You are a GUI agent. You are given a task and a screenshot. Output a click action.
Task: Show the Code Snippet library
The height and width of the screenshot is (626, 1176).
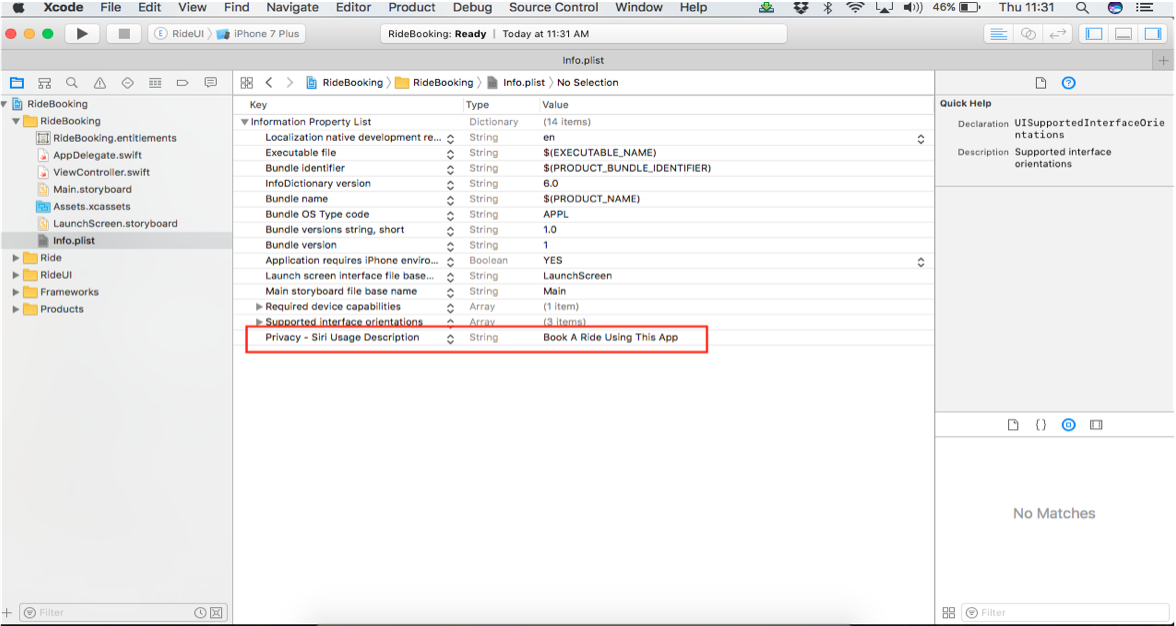[1041, 425]
